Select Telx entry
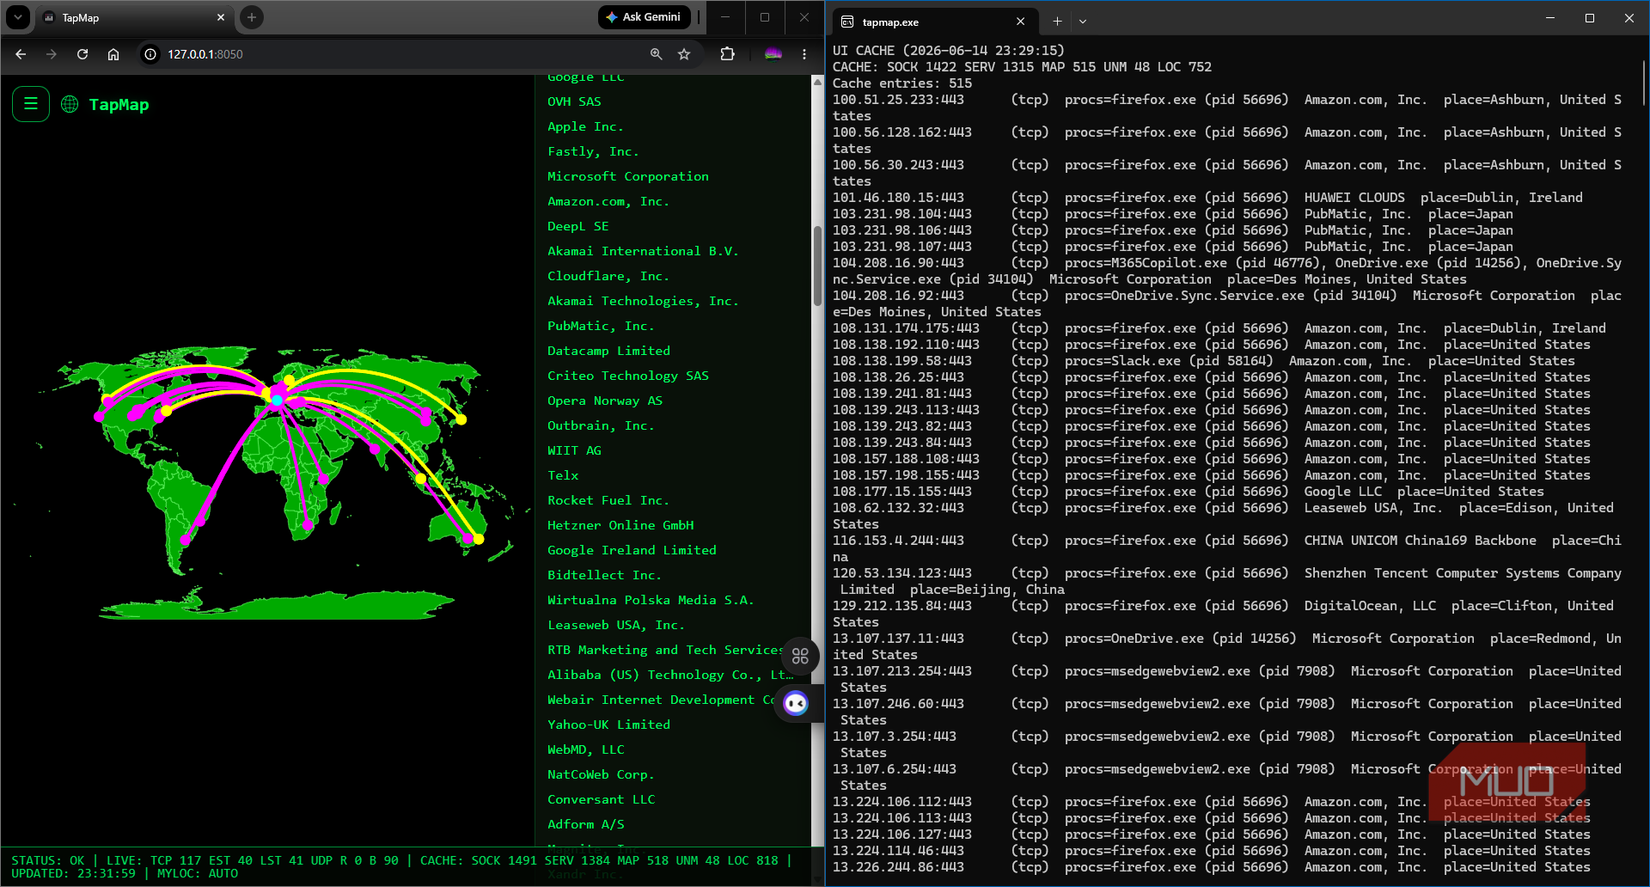Screen dimensions: 1650x887 tap(563, 477)
